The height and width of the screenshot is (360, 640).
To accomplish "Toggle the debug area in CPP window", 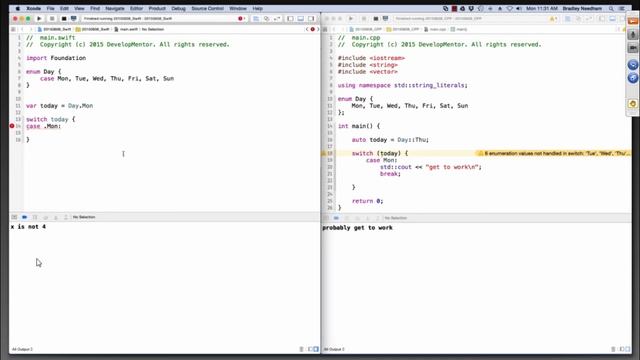I will (613, 19).
